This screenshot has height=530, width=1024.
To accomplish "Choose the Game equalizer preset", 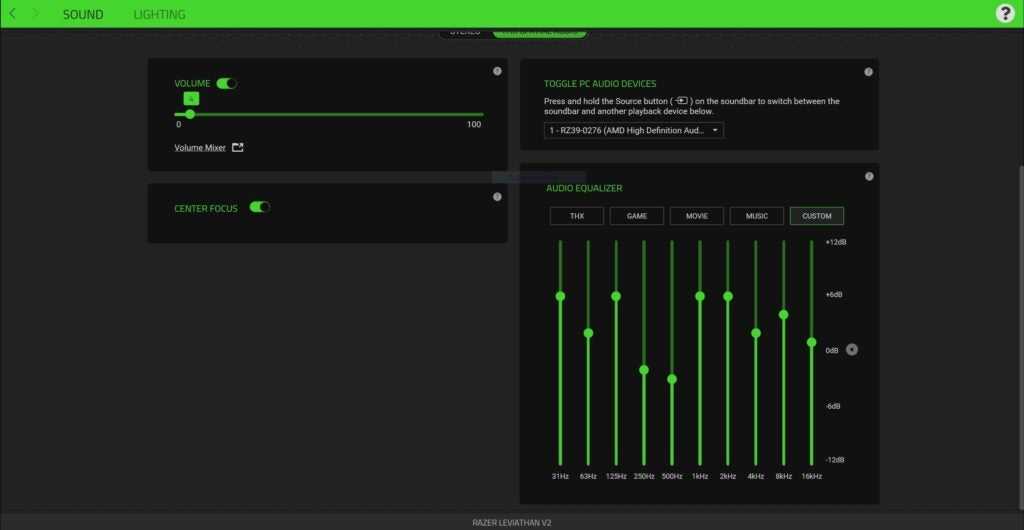I will (637, 216).
